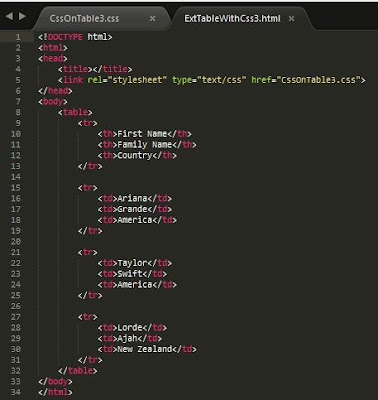Click the type="text/css" attribute
378x400 pixels.
click(209, 80)
